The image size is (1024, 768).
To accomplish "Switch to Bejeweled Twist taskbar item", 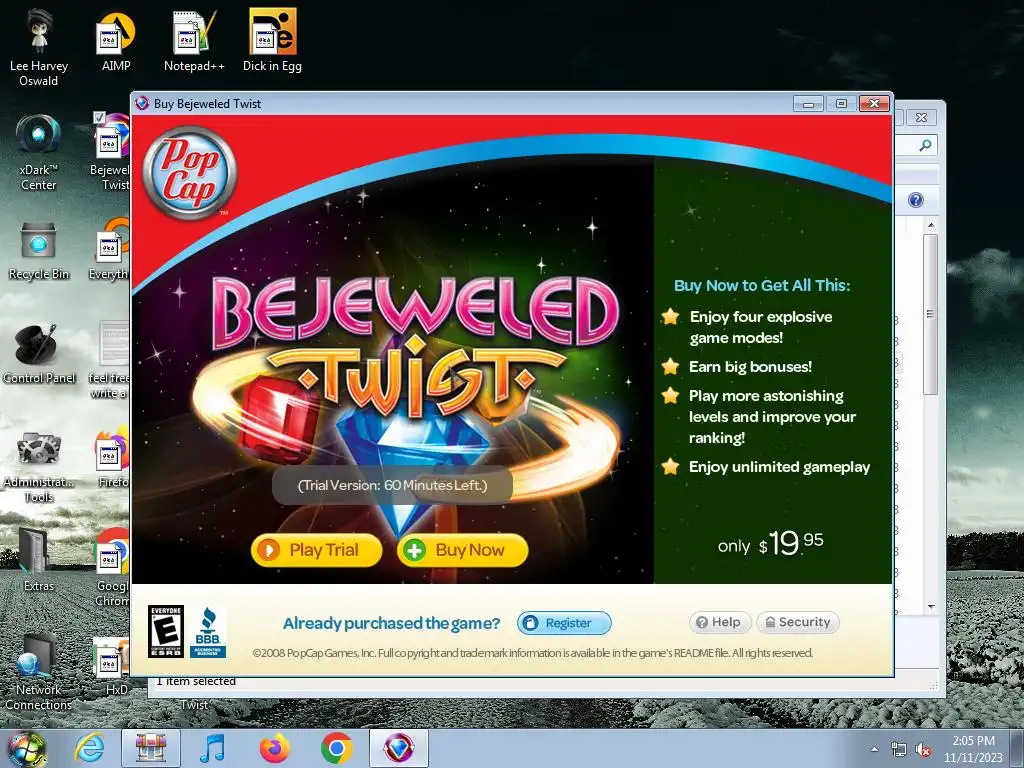I will tap(398, 748).
